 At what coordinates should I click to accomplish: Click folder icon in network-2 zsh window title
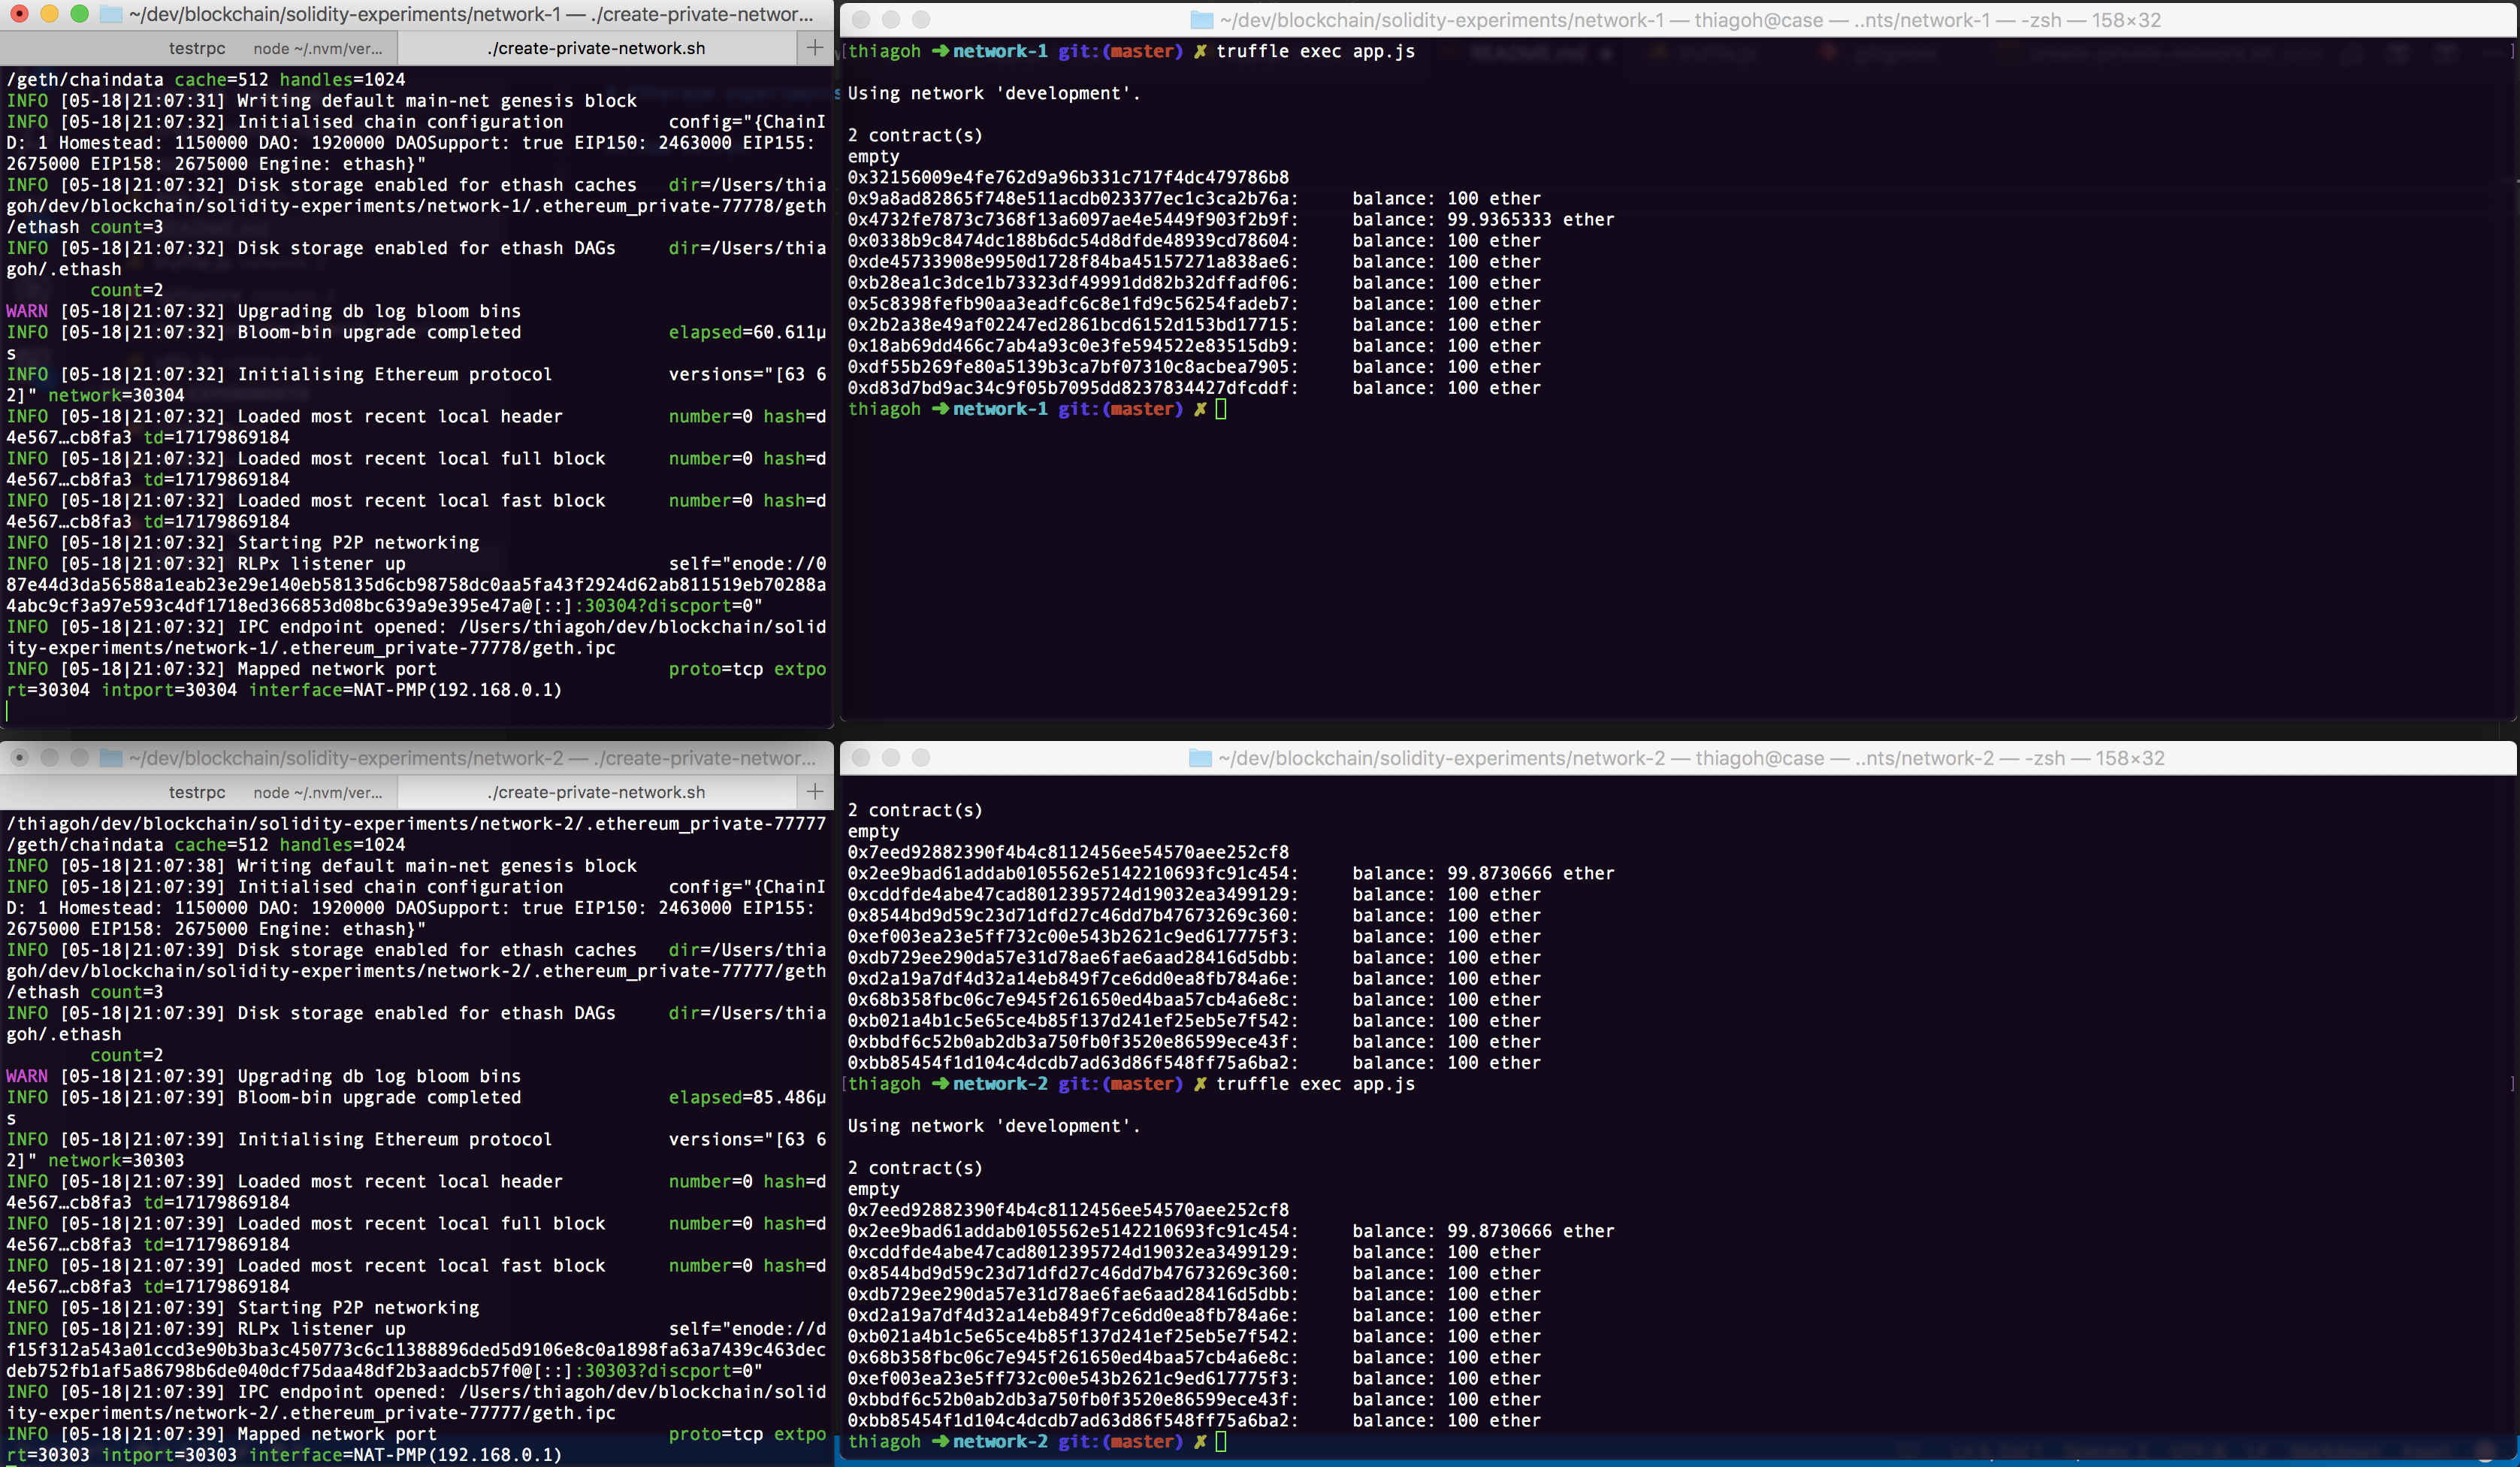click(x=1200, y=758)
